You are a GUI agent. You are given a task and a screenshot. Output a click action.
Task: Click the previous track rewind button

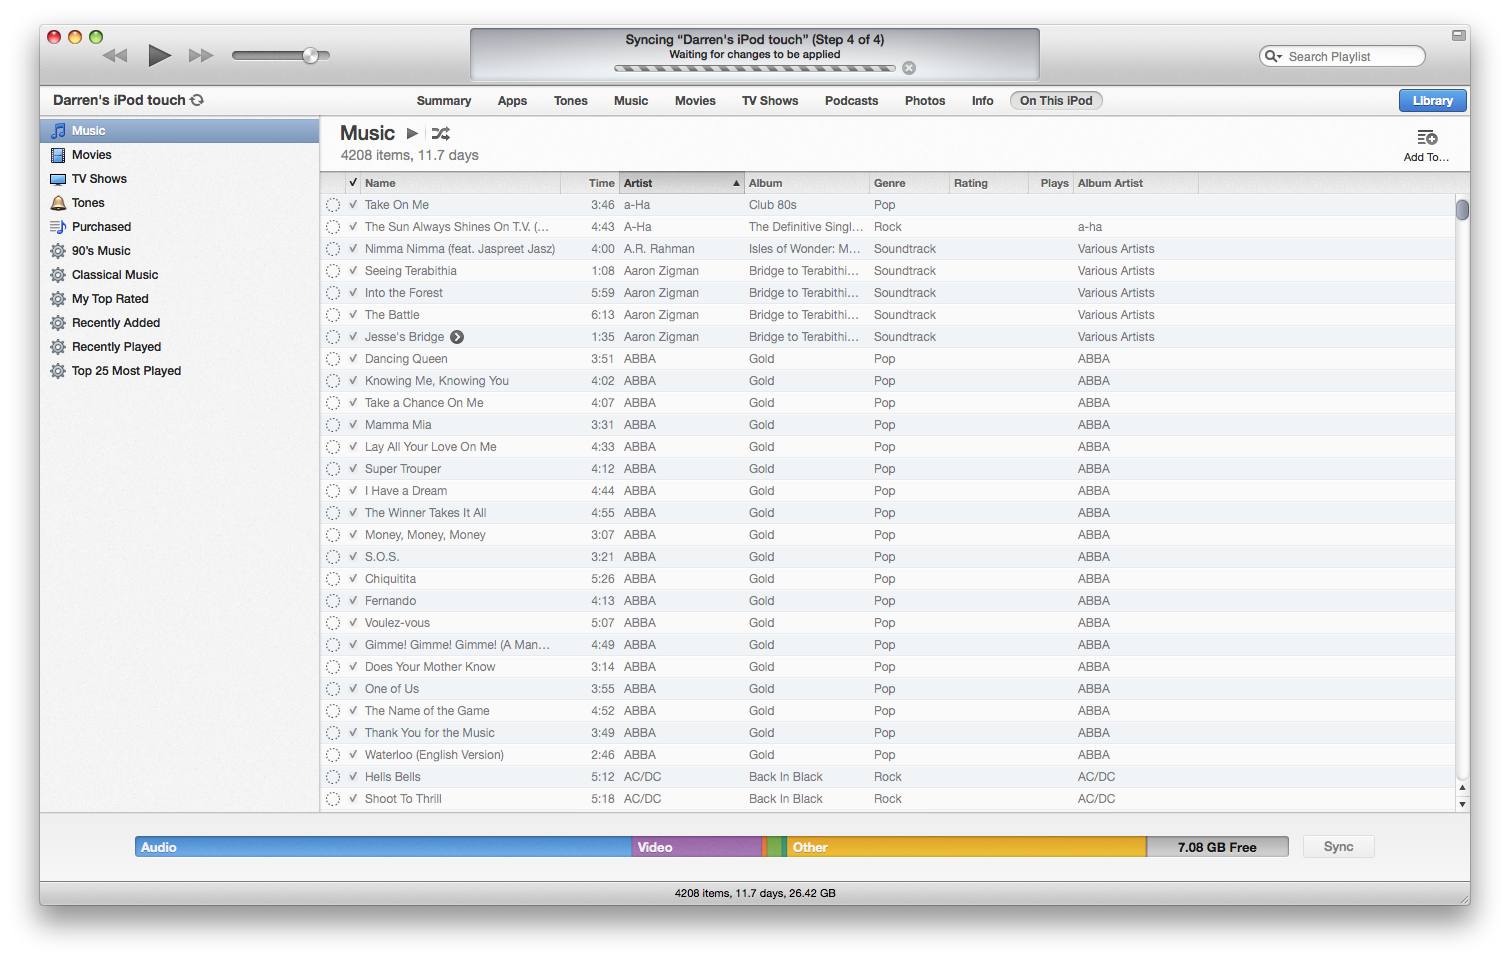pyautogui.click(x=115, y=55)
